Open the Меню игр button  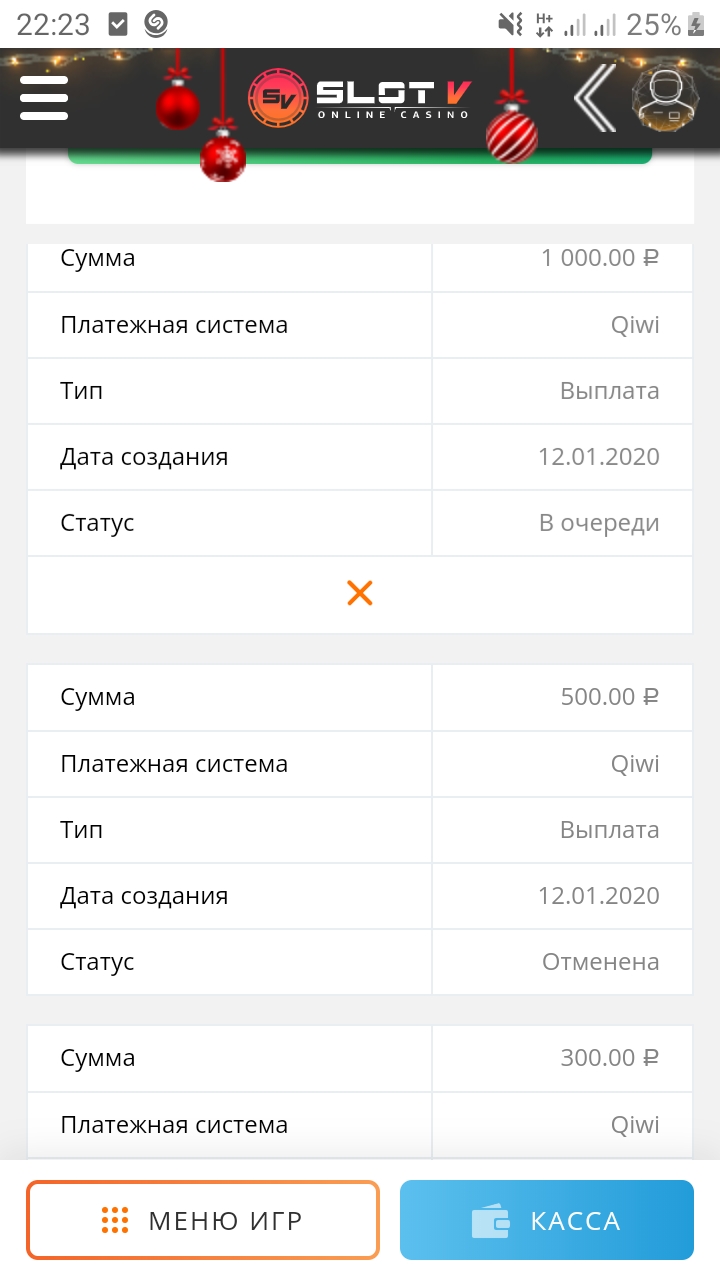coord(203,1220)
